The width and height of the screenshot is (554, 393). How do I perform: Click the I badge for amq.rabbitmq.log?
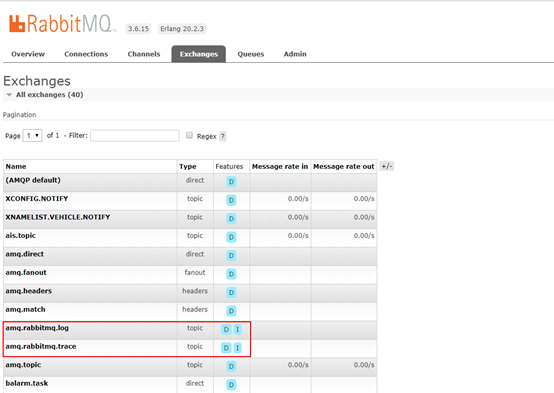pyautogui.click(x=238, y=329)
